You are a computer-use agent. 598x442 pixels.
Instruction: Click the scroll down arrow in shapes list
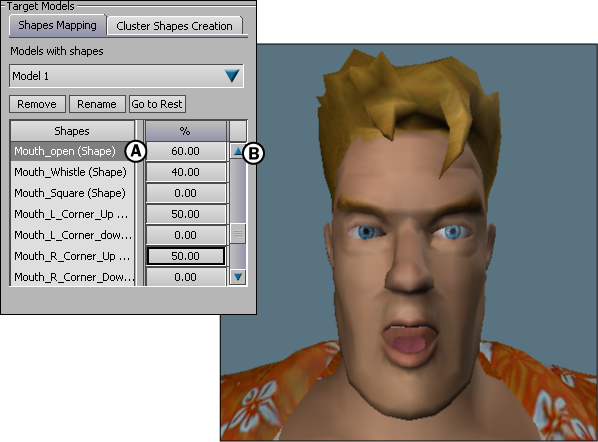click(x=238, y=276)
